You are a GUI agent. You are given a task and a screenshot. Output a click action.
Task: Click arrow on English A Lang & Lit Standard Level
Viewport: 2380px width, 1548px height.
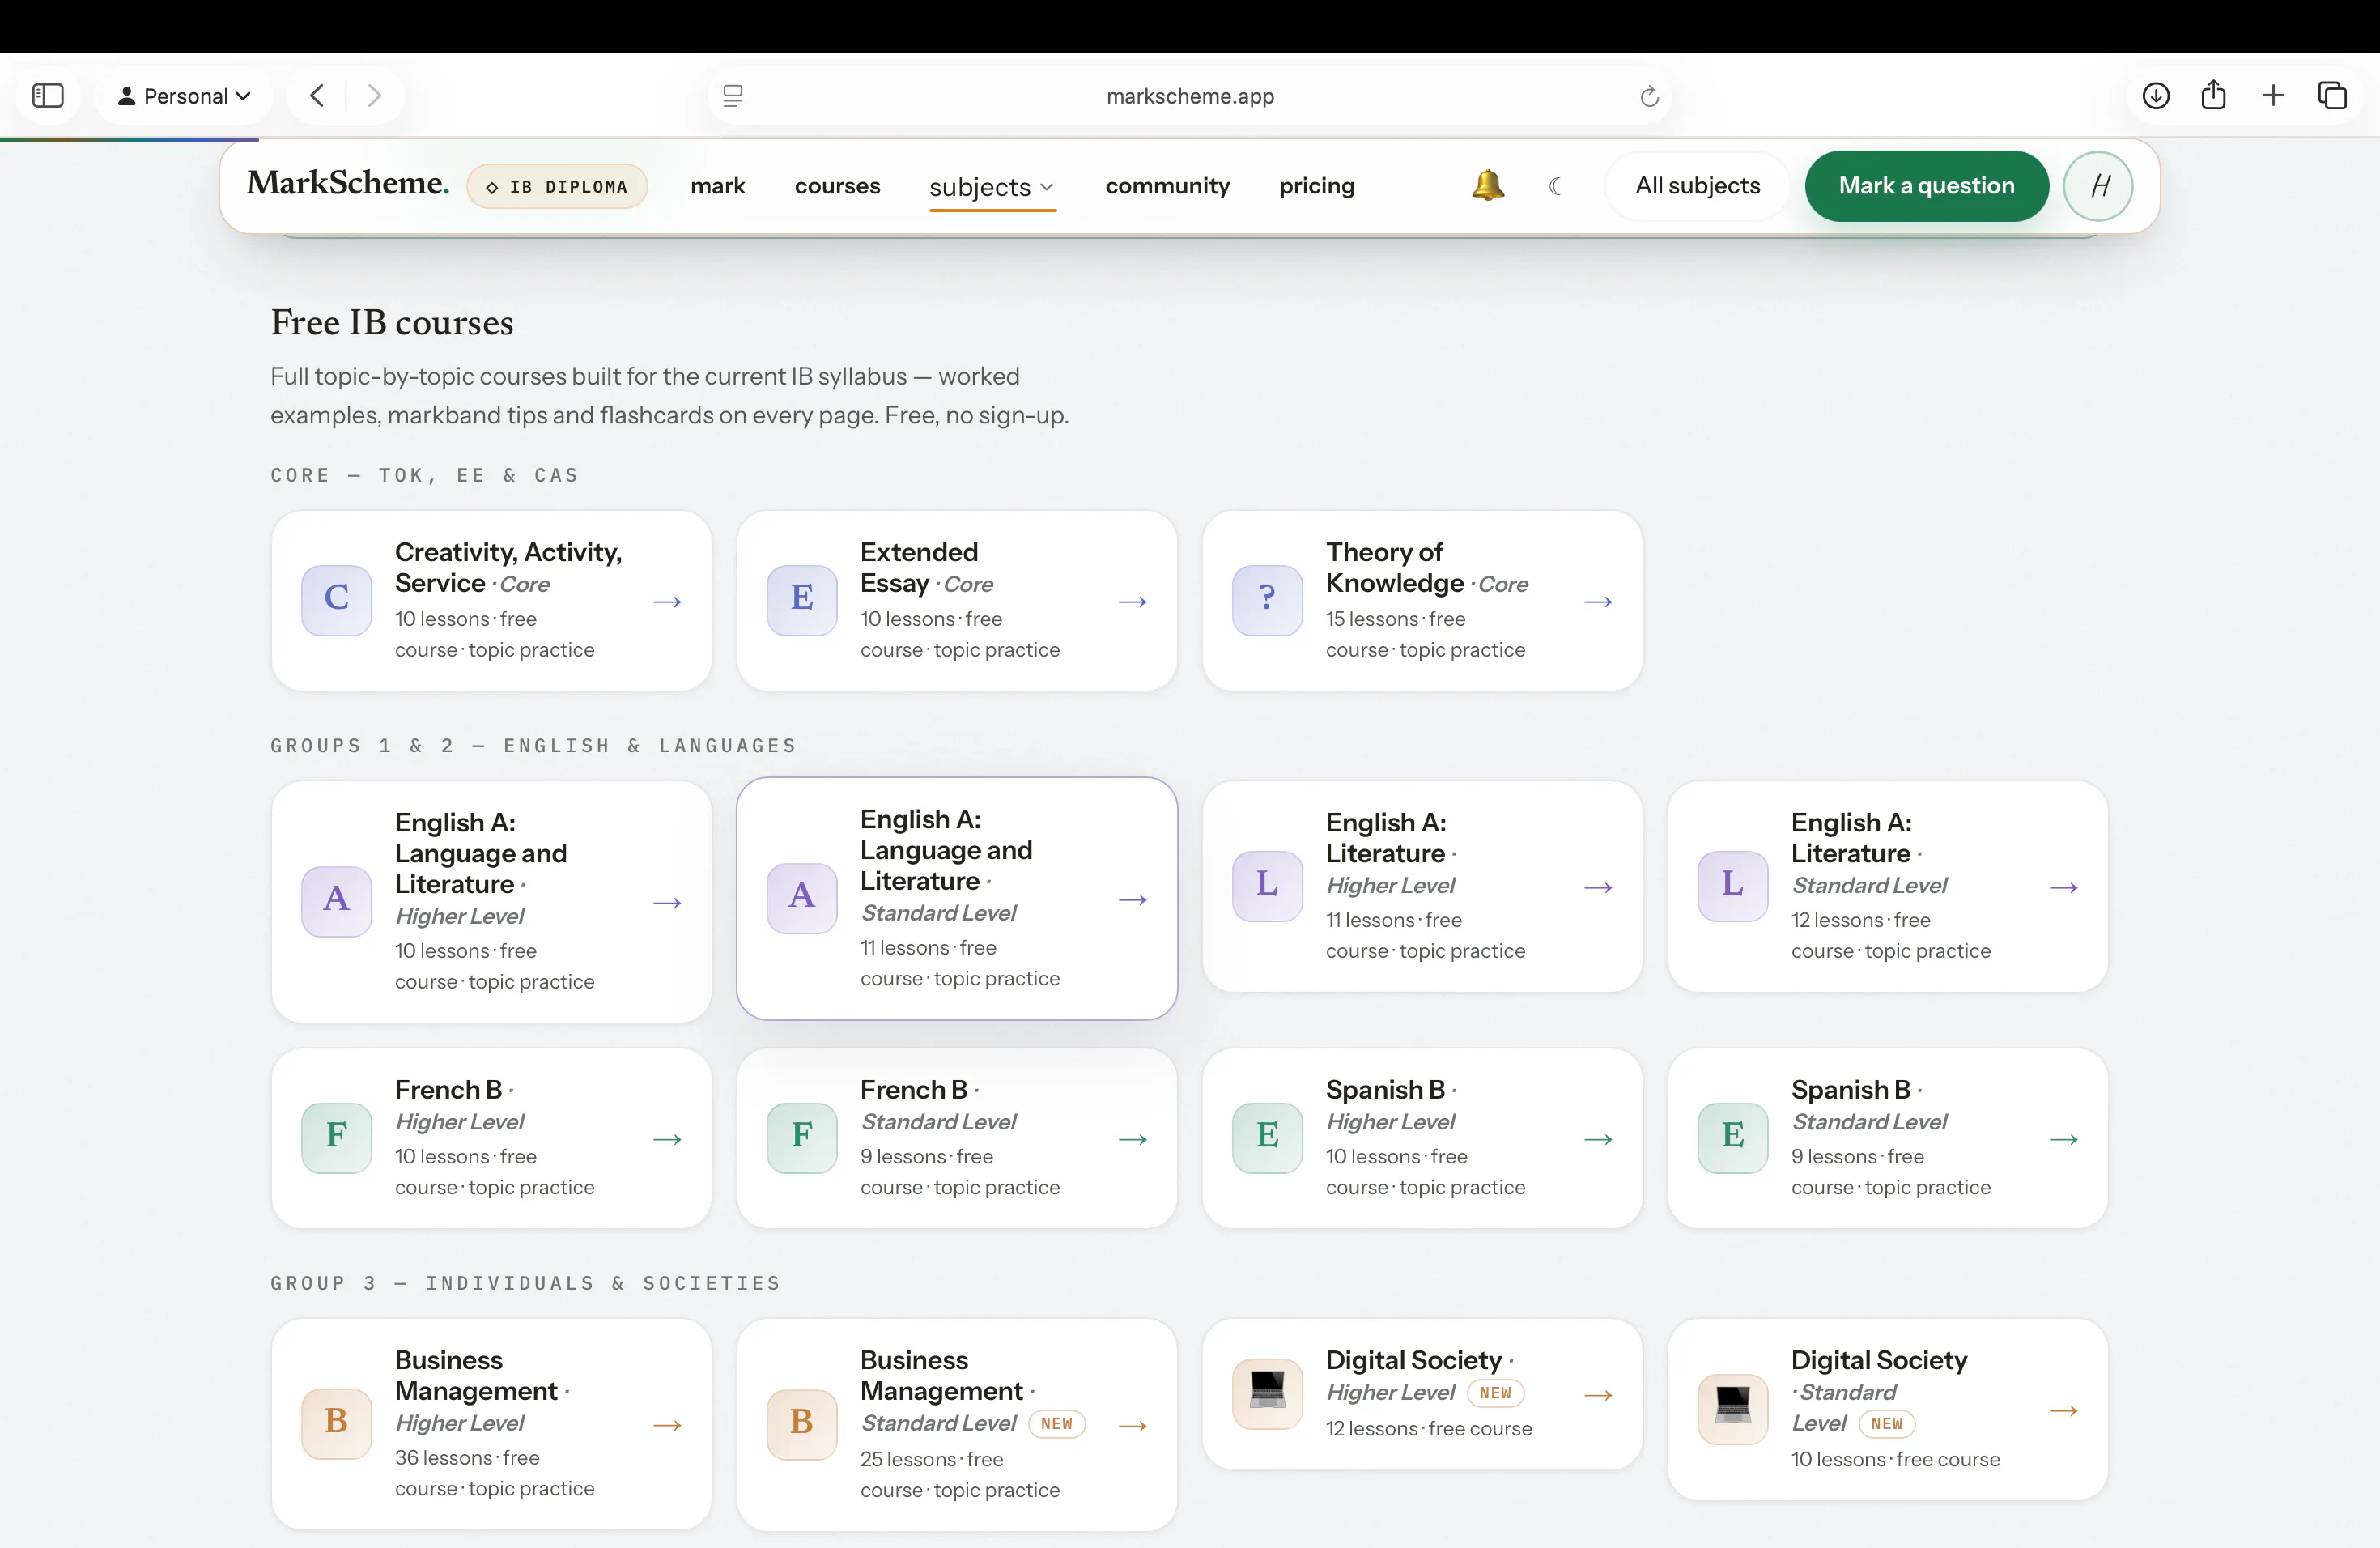click(x=1133, y=899)
